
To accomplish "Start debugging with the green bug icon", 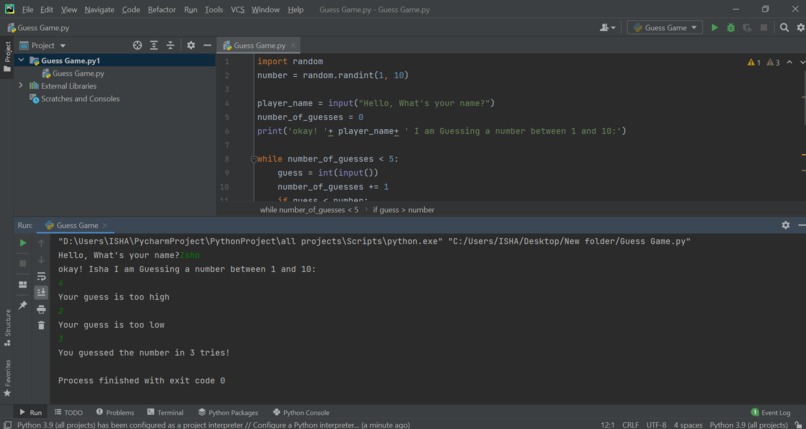I will coord(730,28).
